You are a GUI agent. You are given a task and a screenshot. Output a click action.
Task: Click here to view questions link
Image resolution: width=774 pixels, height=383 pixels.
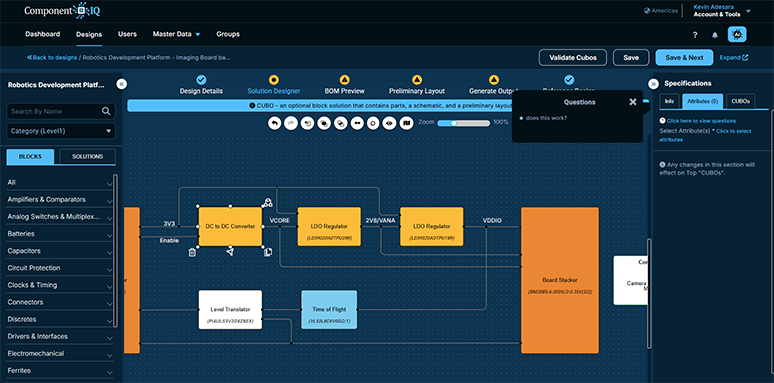click(701, 121)
